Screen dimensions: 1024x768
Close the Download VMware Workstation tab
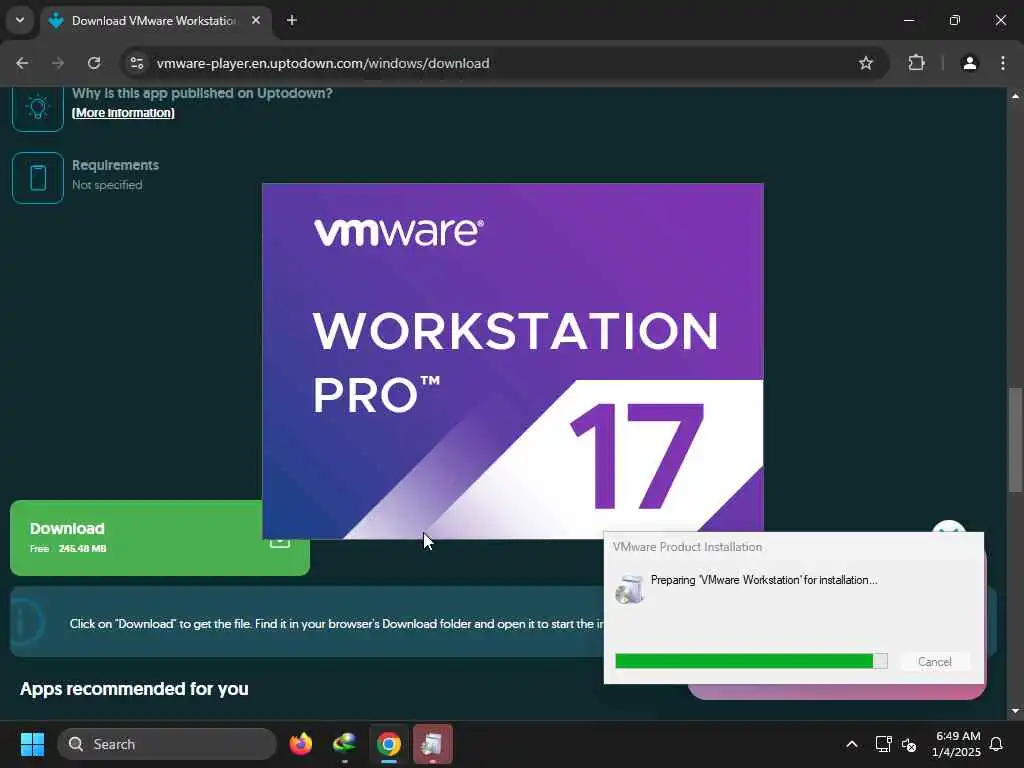pos(256,21)
